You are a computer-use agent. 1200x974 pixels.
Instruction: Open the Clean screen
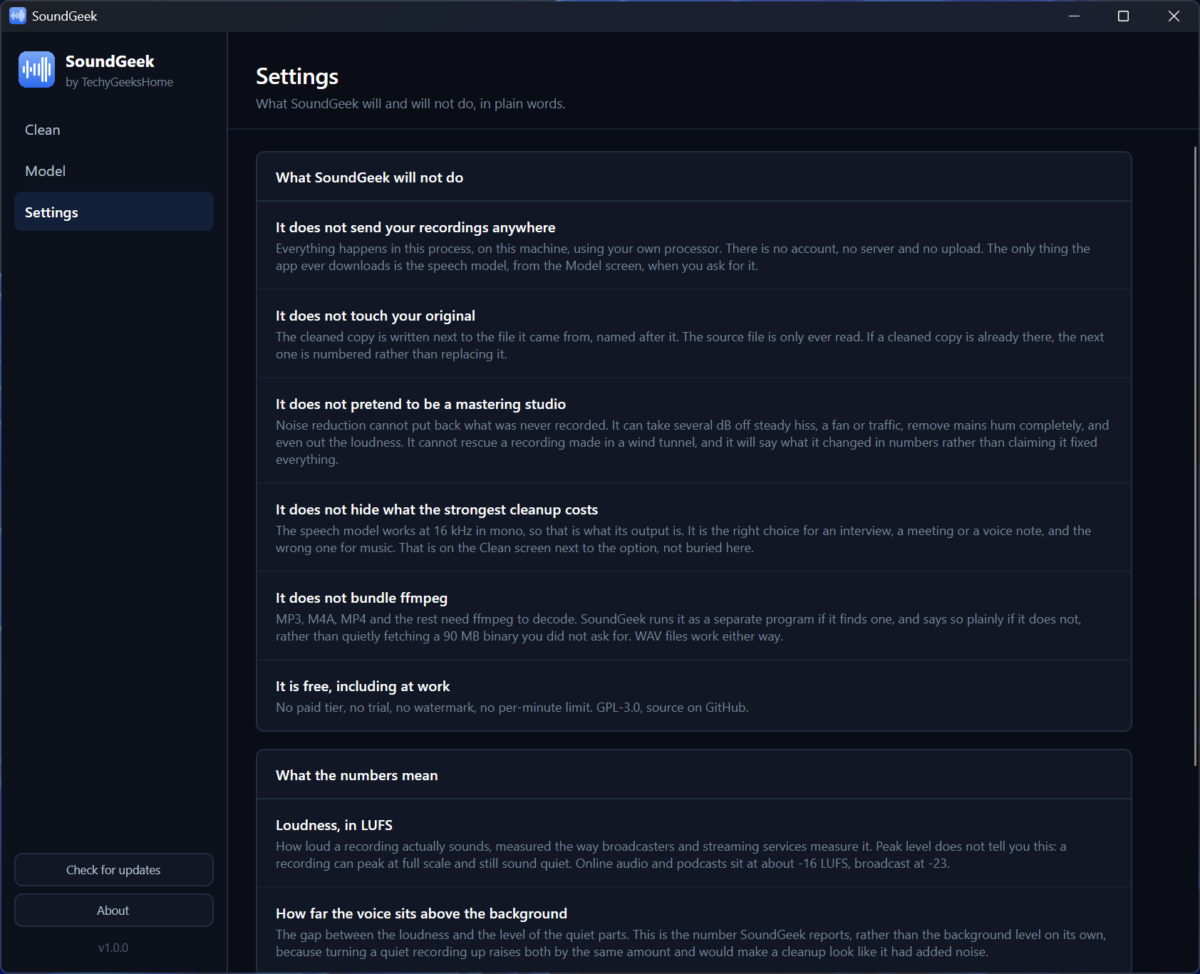click(114, 130)
